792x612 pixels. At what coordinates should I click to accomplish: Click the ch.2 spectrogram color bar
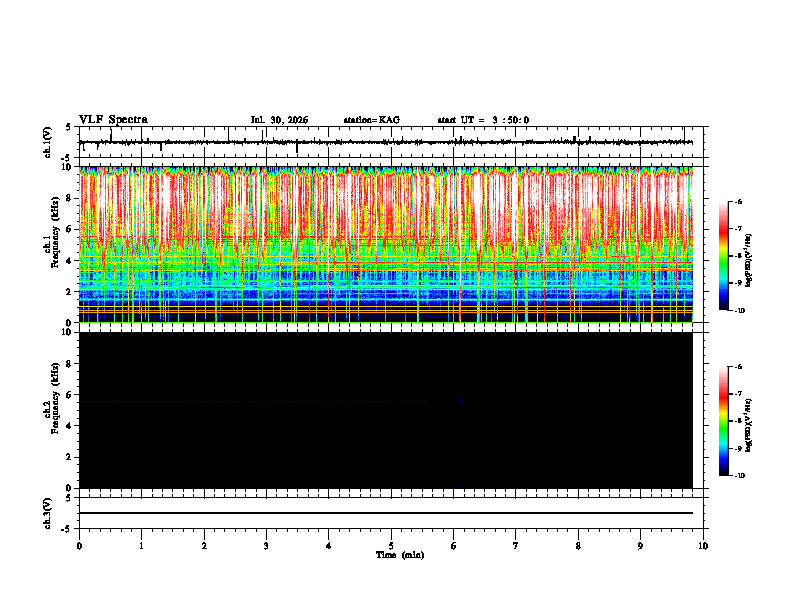click(724, 421)
